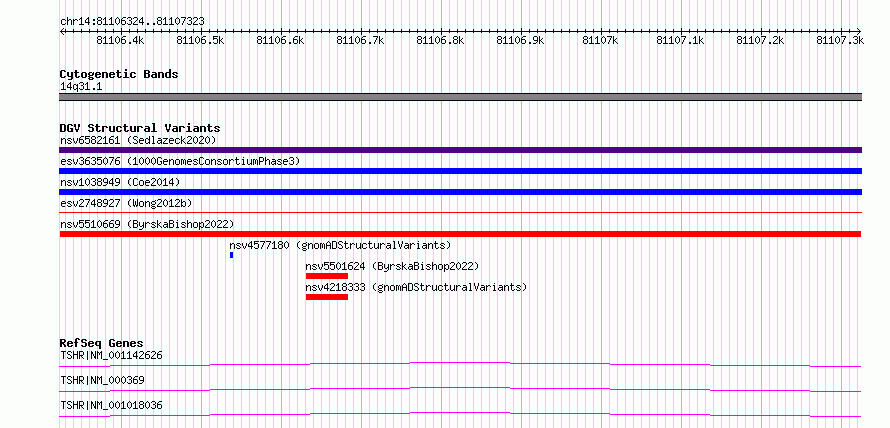Image resolution: width=890 pixels, height=428 pixels.
Task: Click ruler tick label 81107k
Action: [601, 40]
